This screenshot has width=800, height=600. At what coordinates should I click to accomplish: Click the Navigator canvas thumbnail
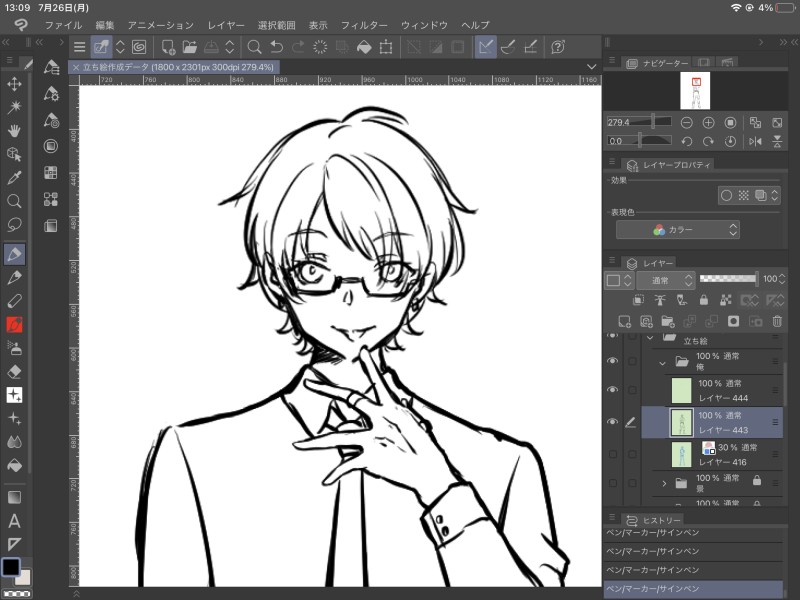pos(695,91)
